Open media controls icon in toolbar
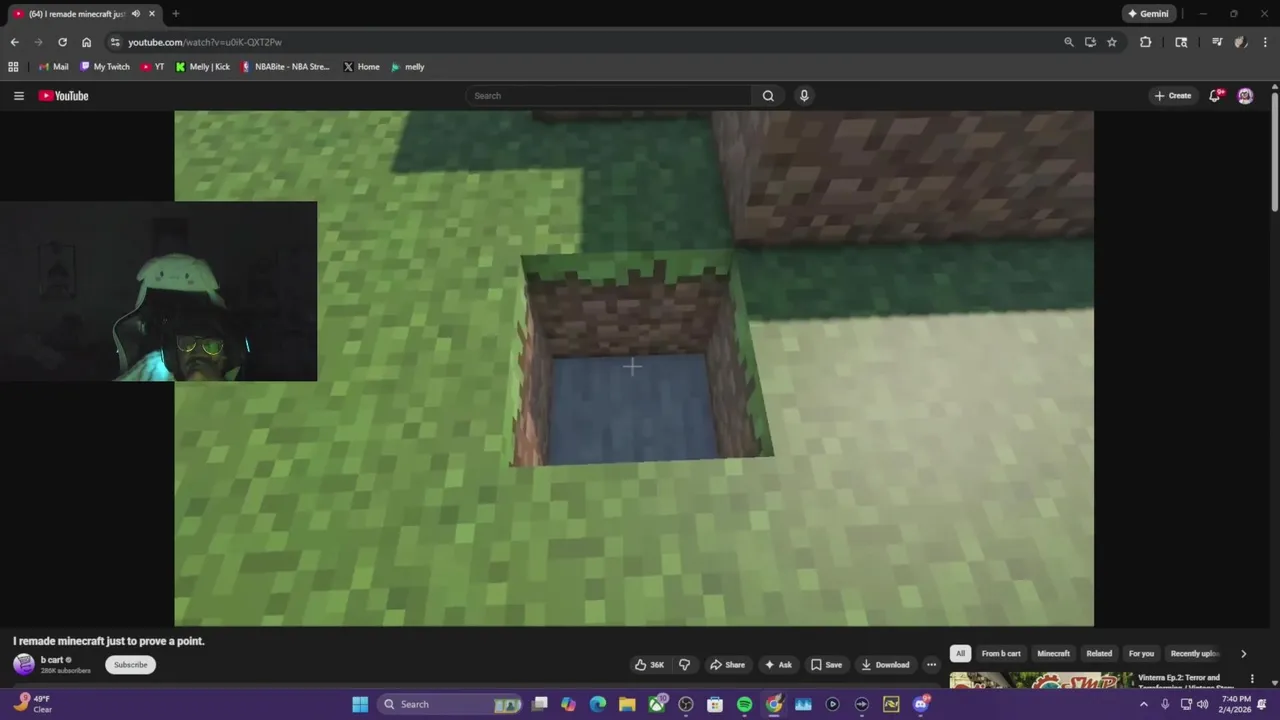 (1217, 42)
